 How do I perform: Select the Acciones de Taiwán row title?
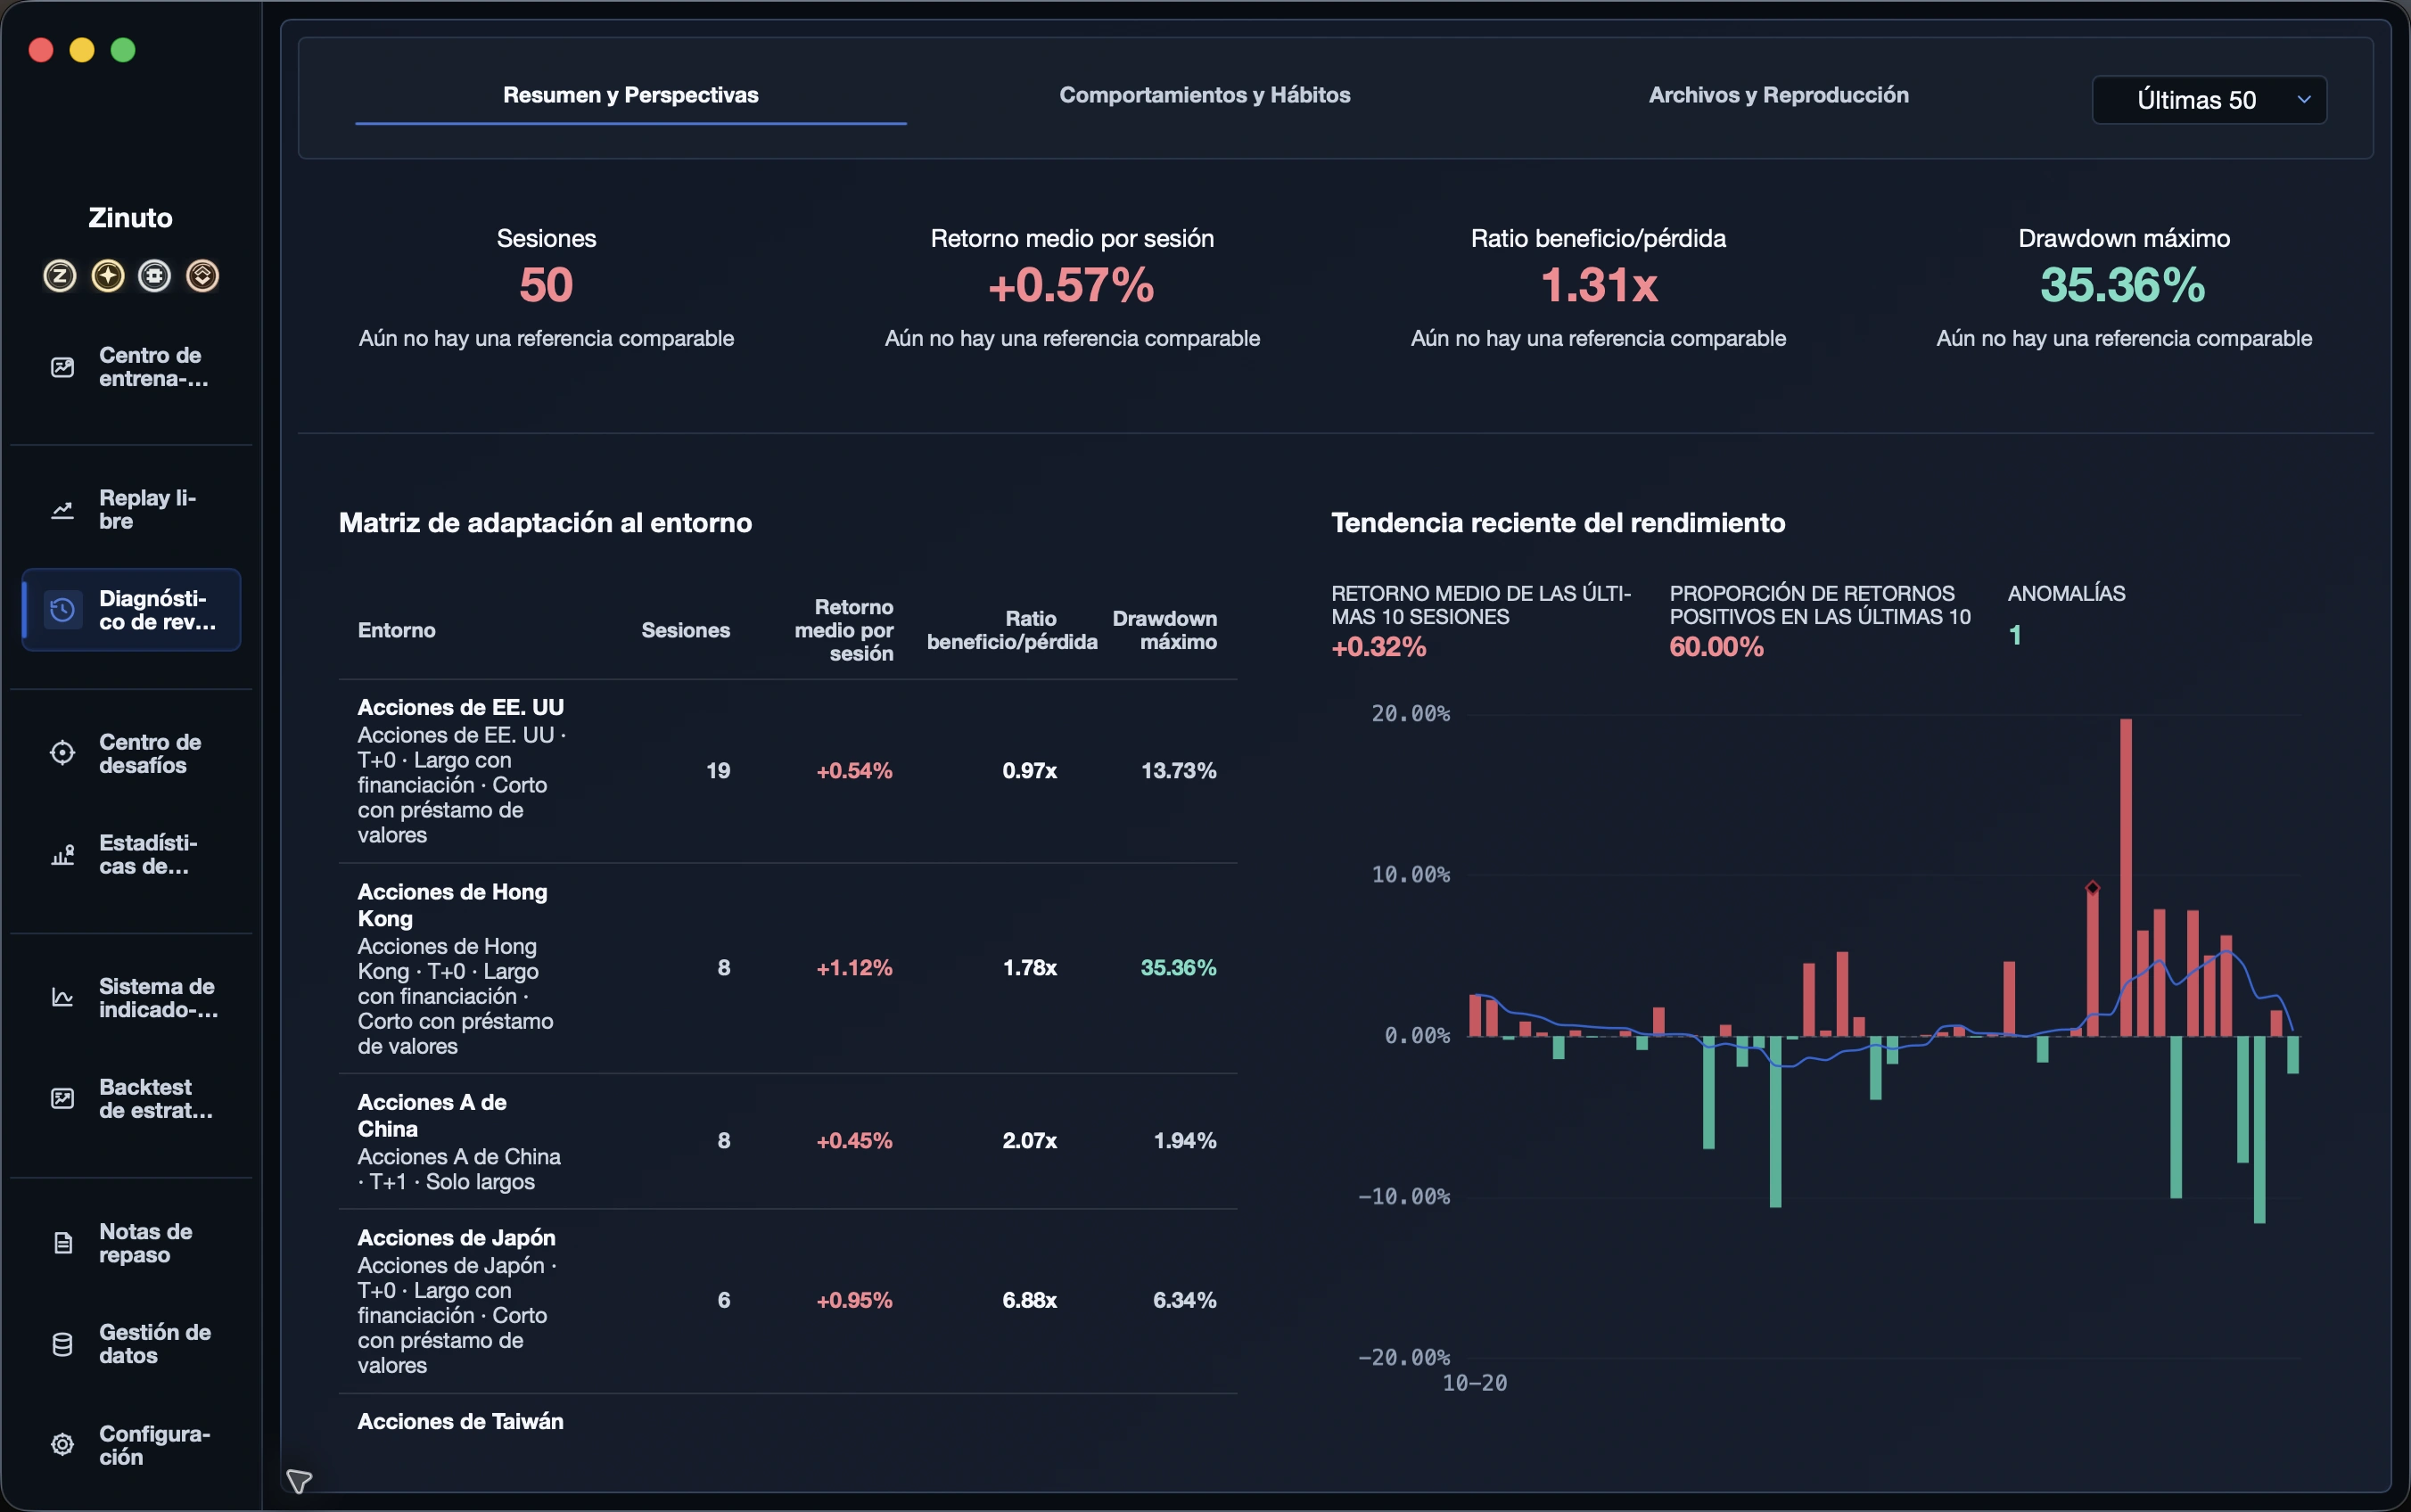[461, 1421]
